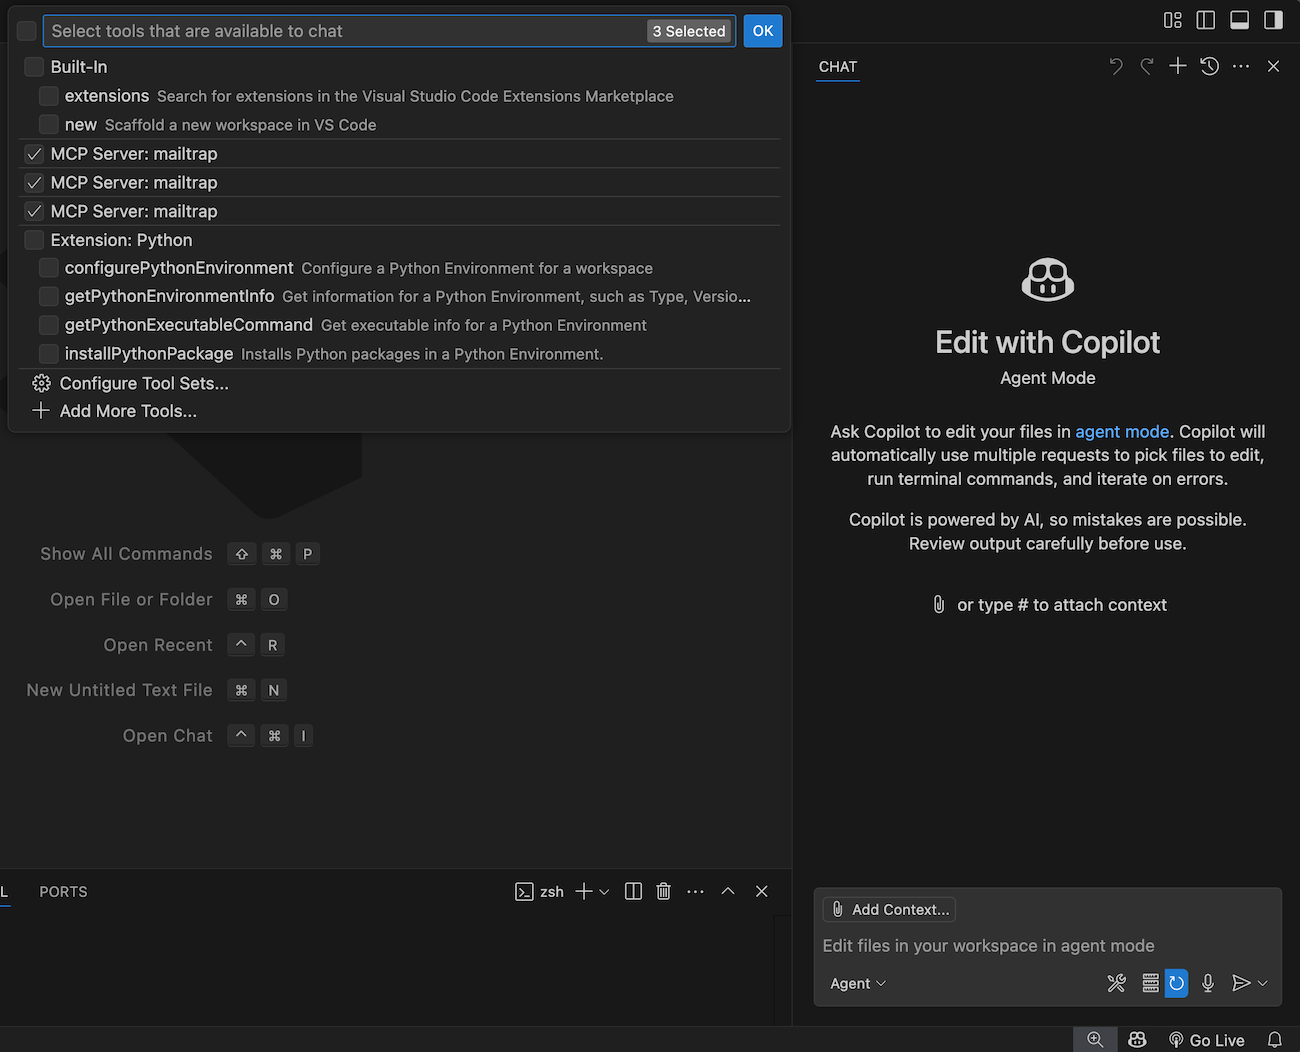The width and height of the screenshot is (1300, 1052).
Task: Open the Copilot status bar icon
Action: coord(1137,1040)
